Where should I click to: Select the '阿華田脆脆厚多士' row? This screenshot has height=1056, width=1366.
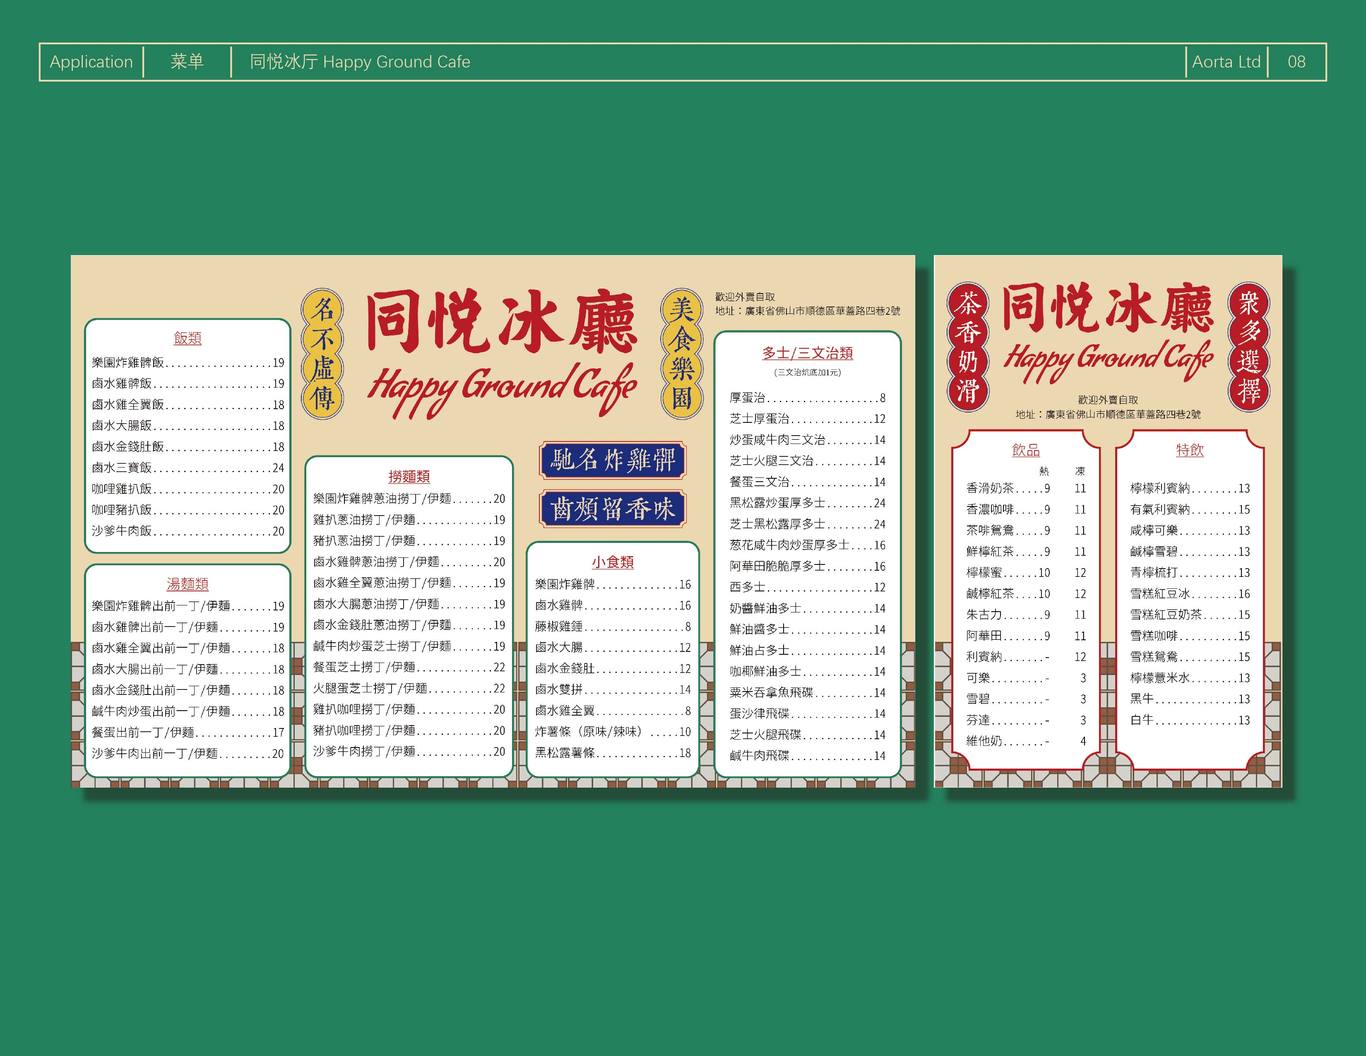807,566
